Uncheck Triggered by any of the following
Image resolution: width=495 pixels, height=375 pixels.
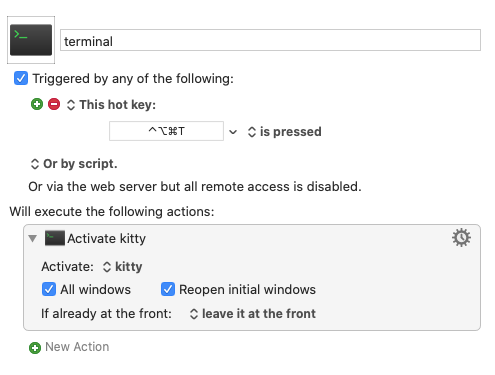click(21, 78)
